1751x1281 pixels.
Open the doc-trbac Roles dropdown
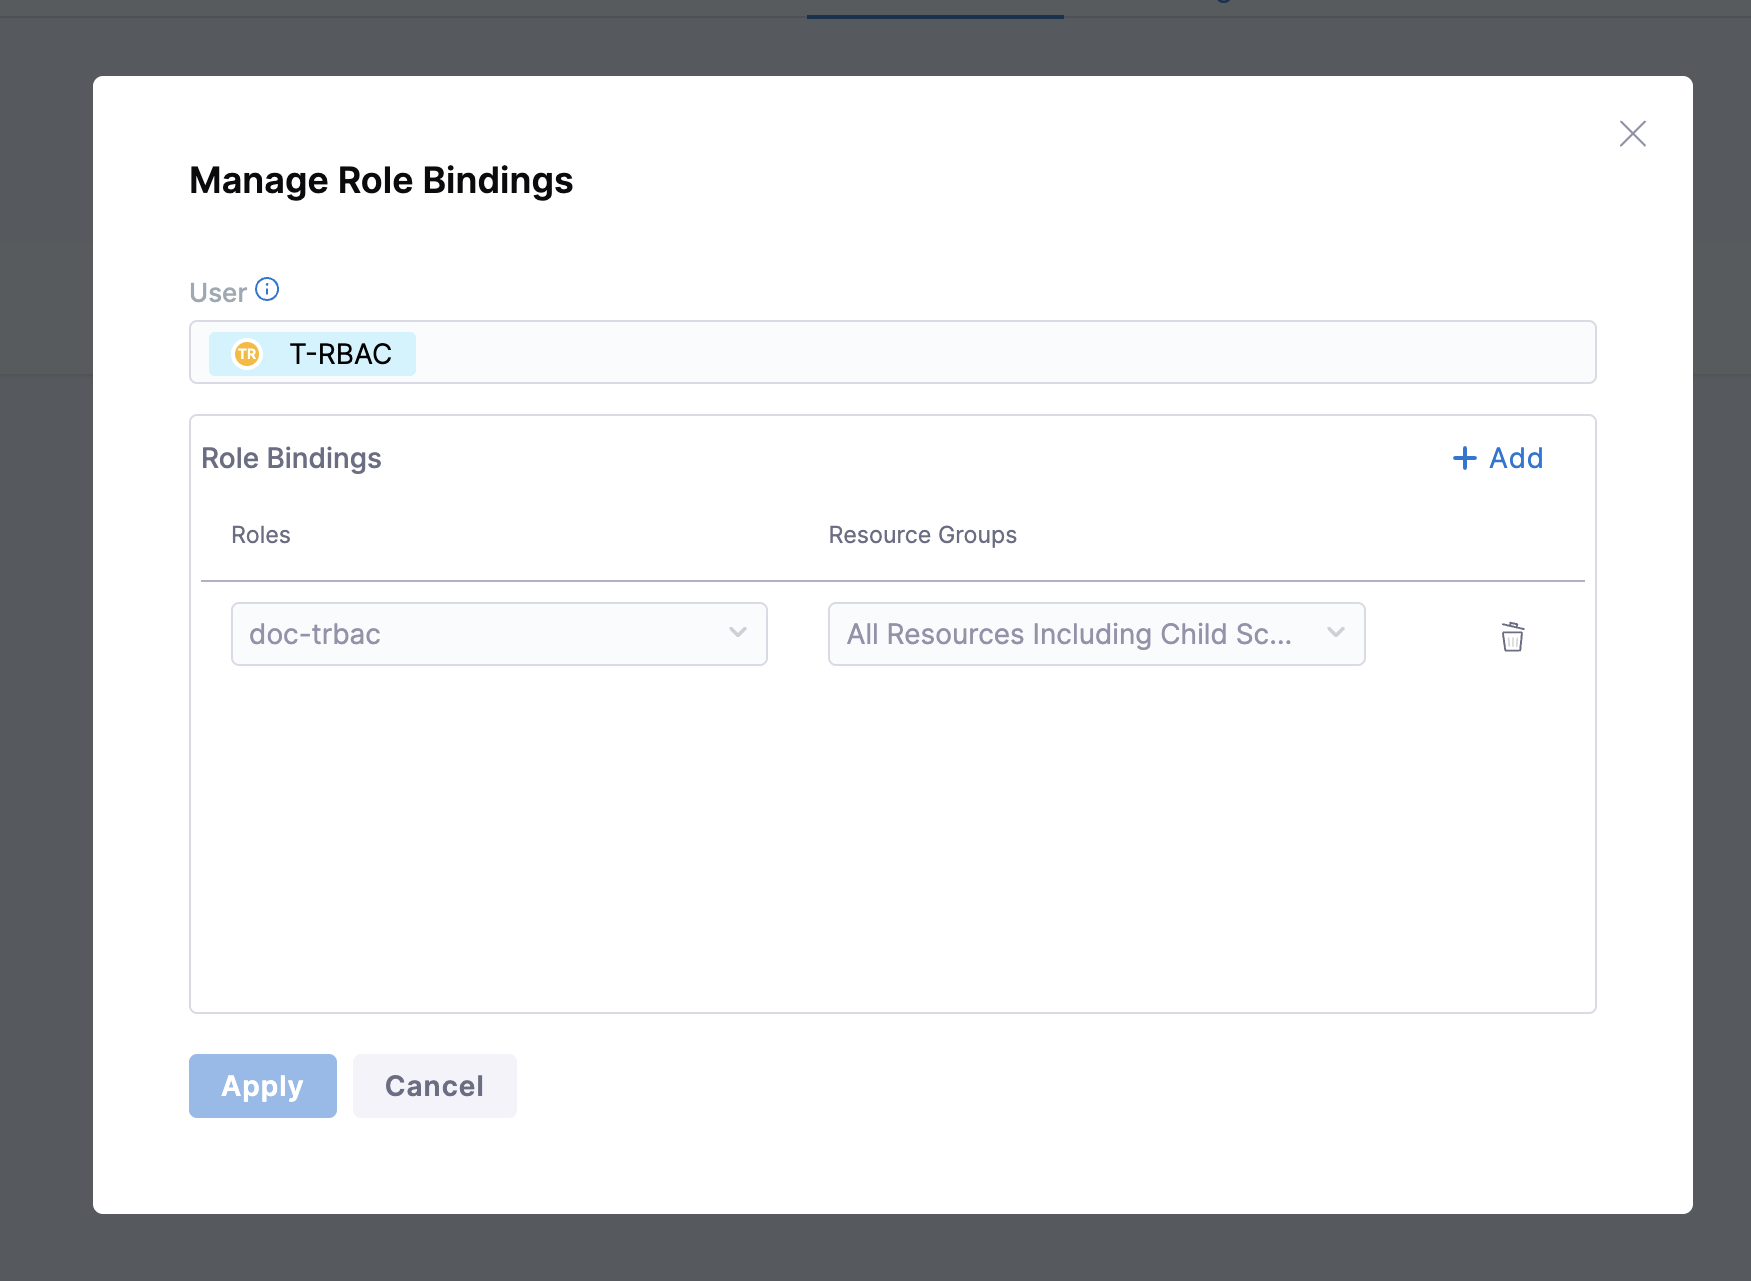pyautogui.click(x=480, y=634)
